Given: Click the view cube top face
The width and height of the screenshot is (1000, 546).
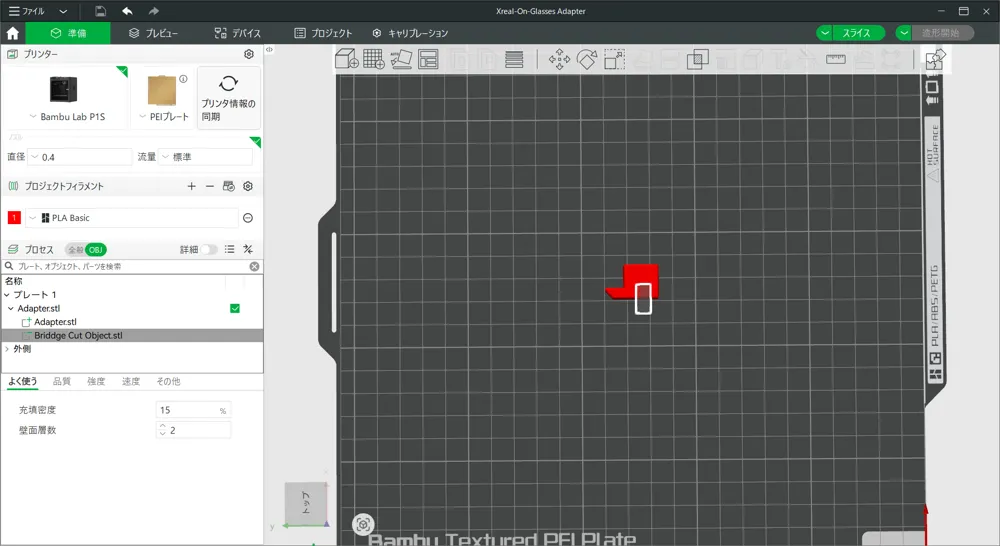Looking at the screenshot, I should (305, 503).
